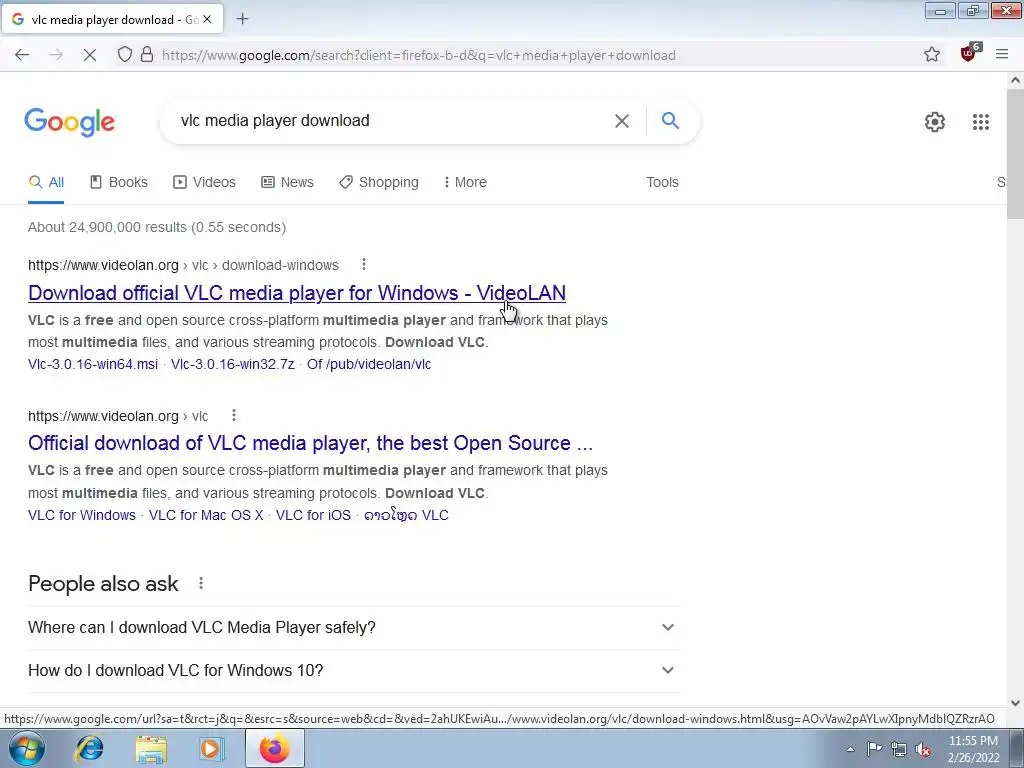
Task: Open the Vlc-3.0.16-win64.msi sitelink
Action: [93, 364]
